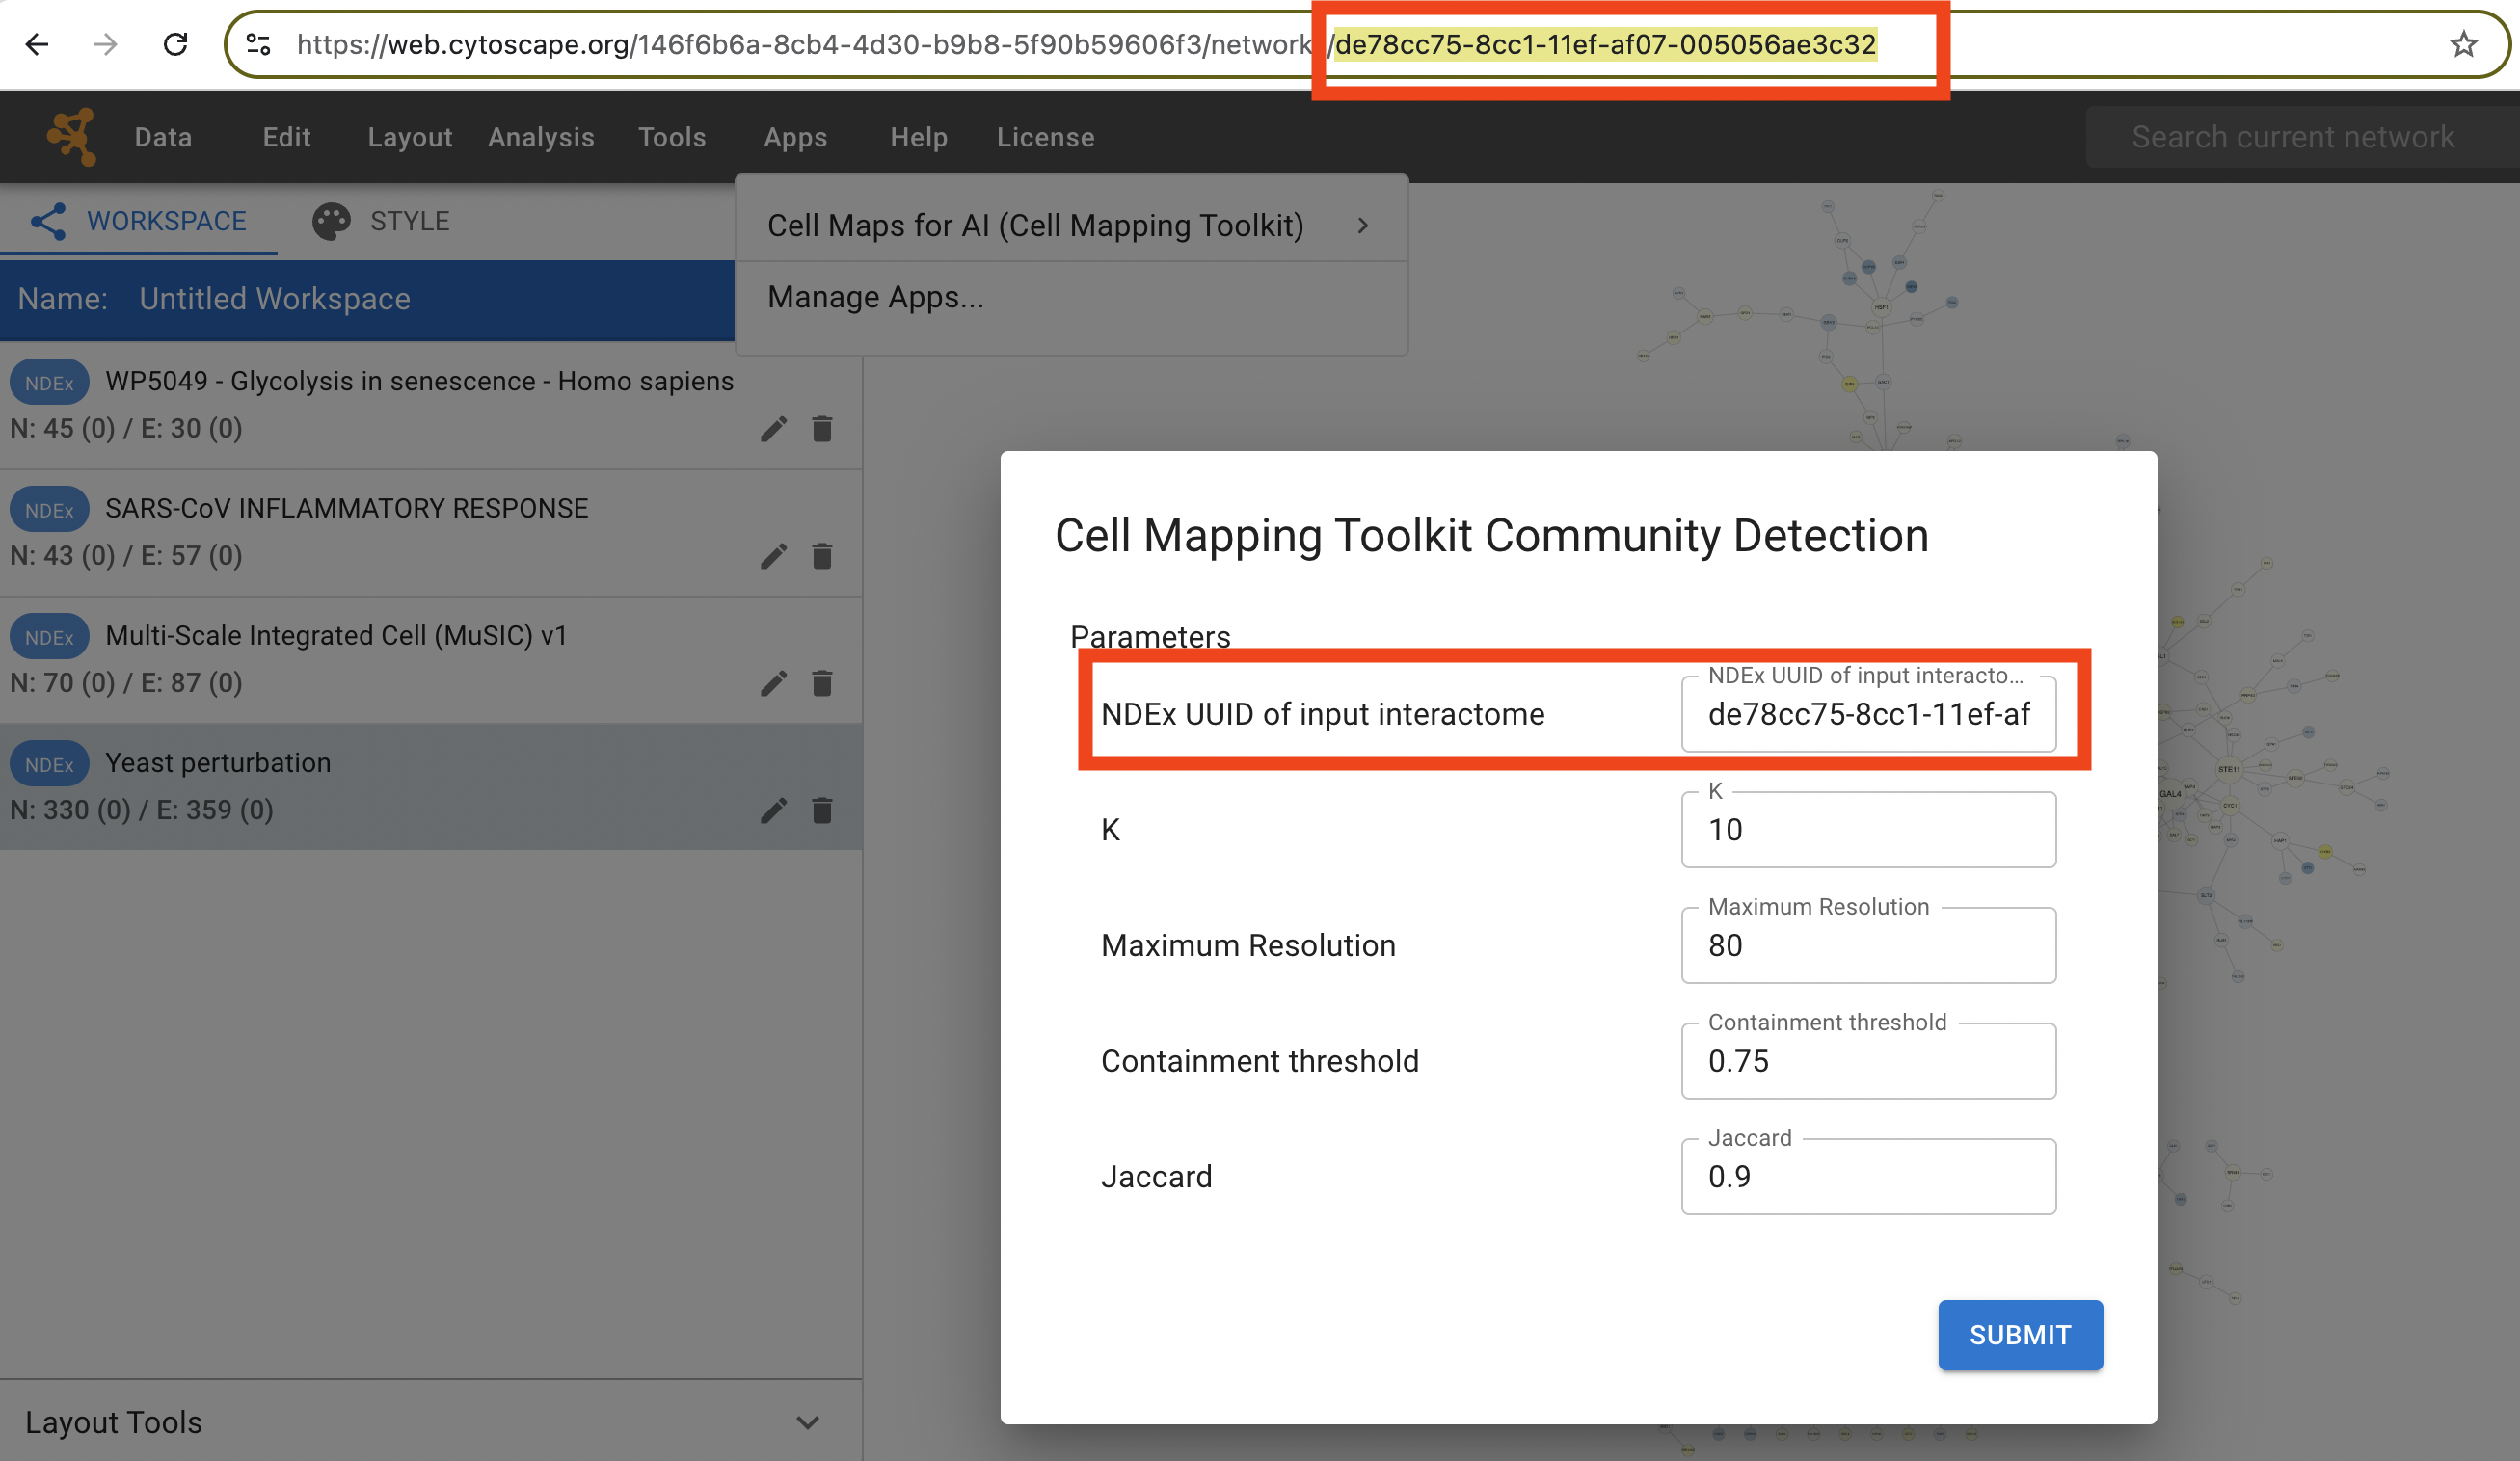
Task: Delete the MuSIC v1 network
Action: pyautogui.click(x=822, y=683)
